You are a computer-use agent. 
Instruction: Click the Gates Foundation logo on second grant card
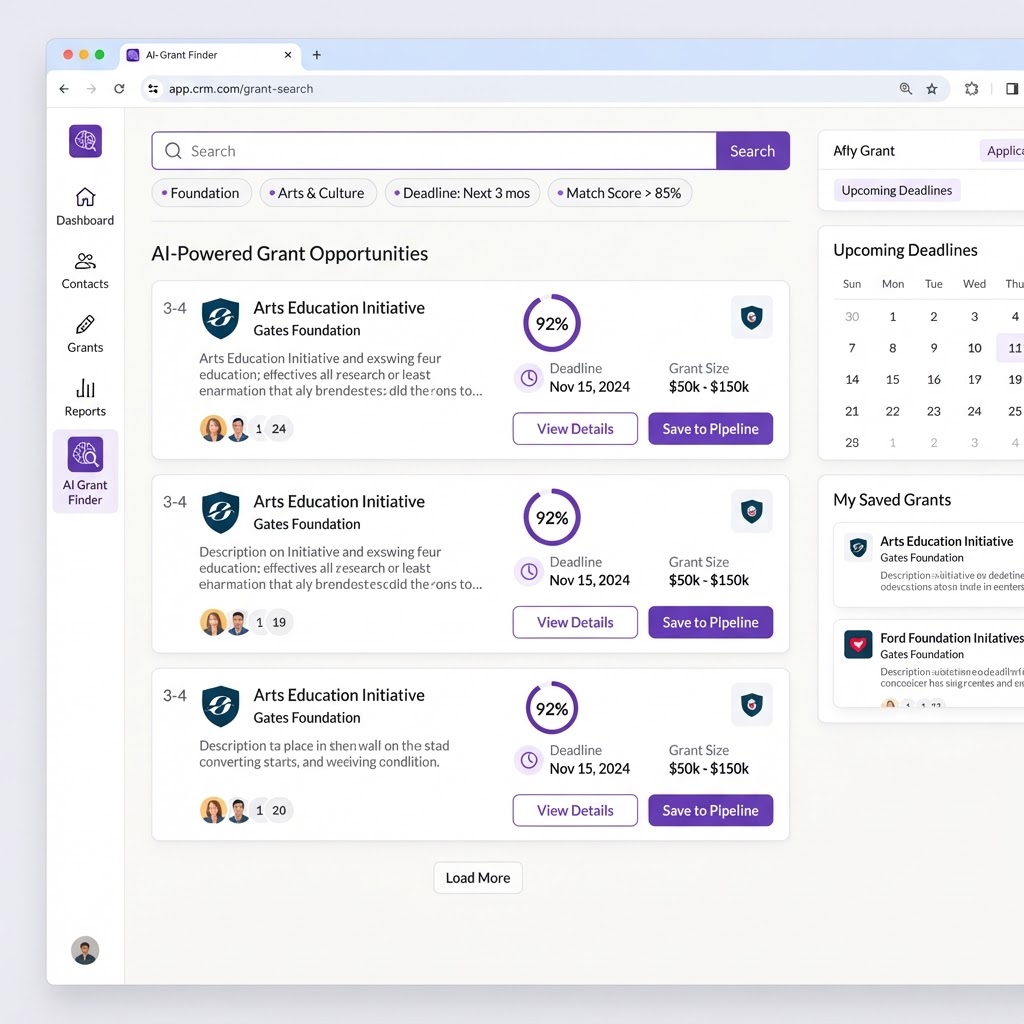(x=220, y=512)
